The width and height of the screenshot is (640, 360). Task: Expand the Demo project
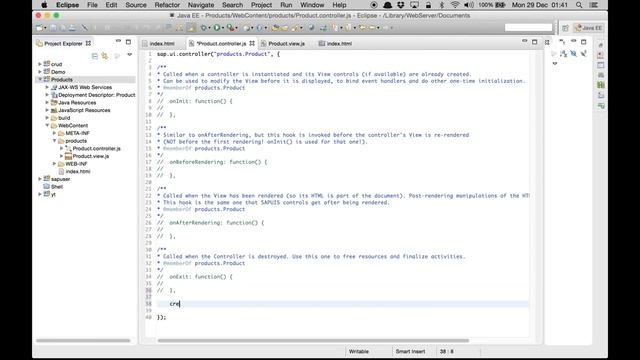click(40, 72)
